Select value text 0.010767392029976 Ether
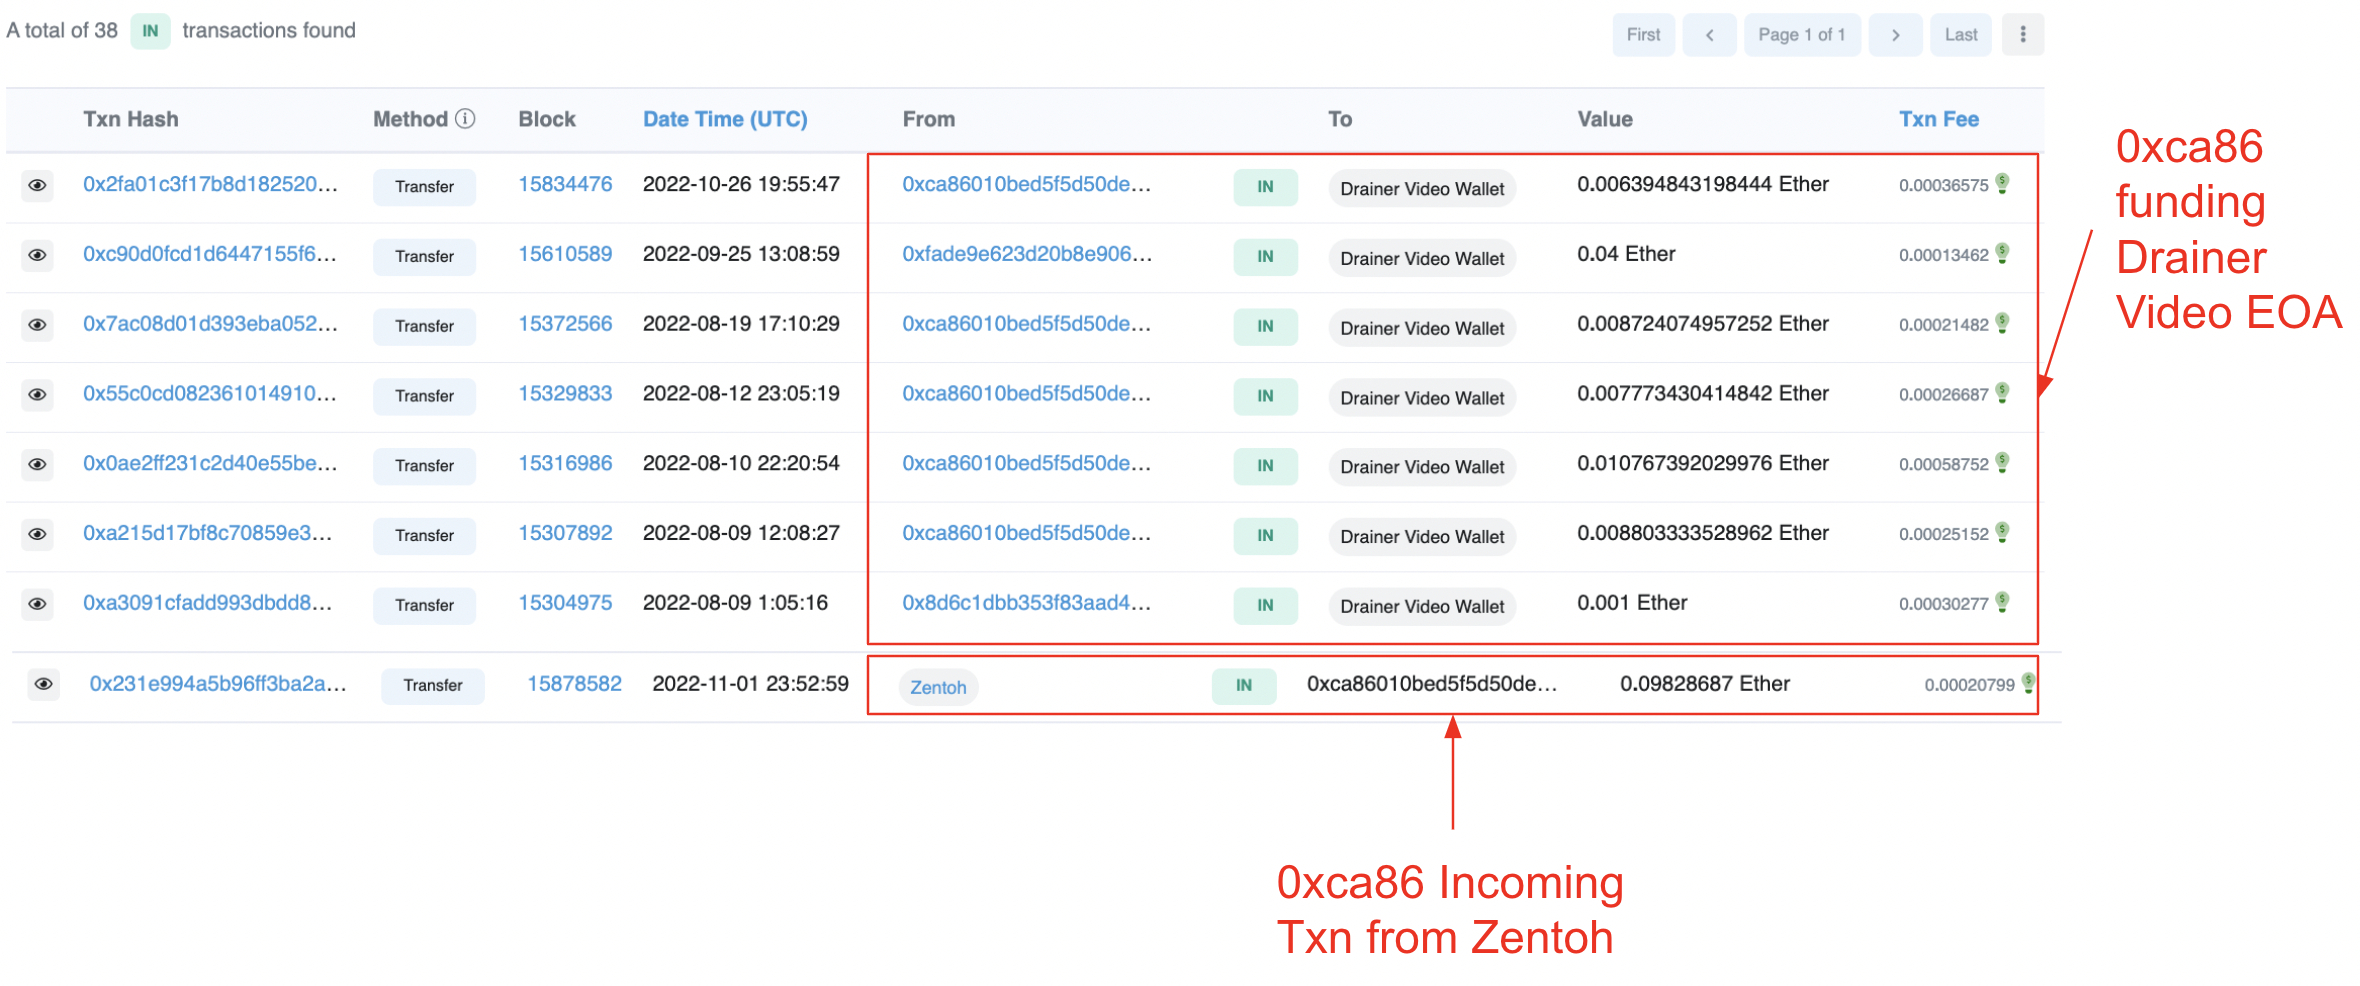Image resolution: width=2360 pixels, height=986 pixels. [x=1703, y=463]
